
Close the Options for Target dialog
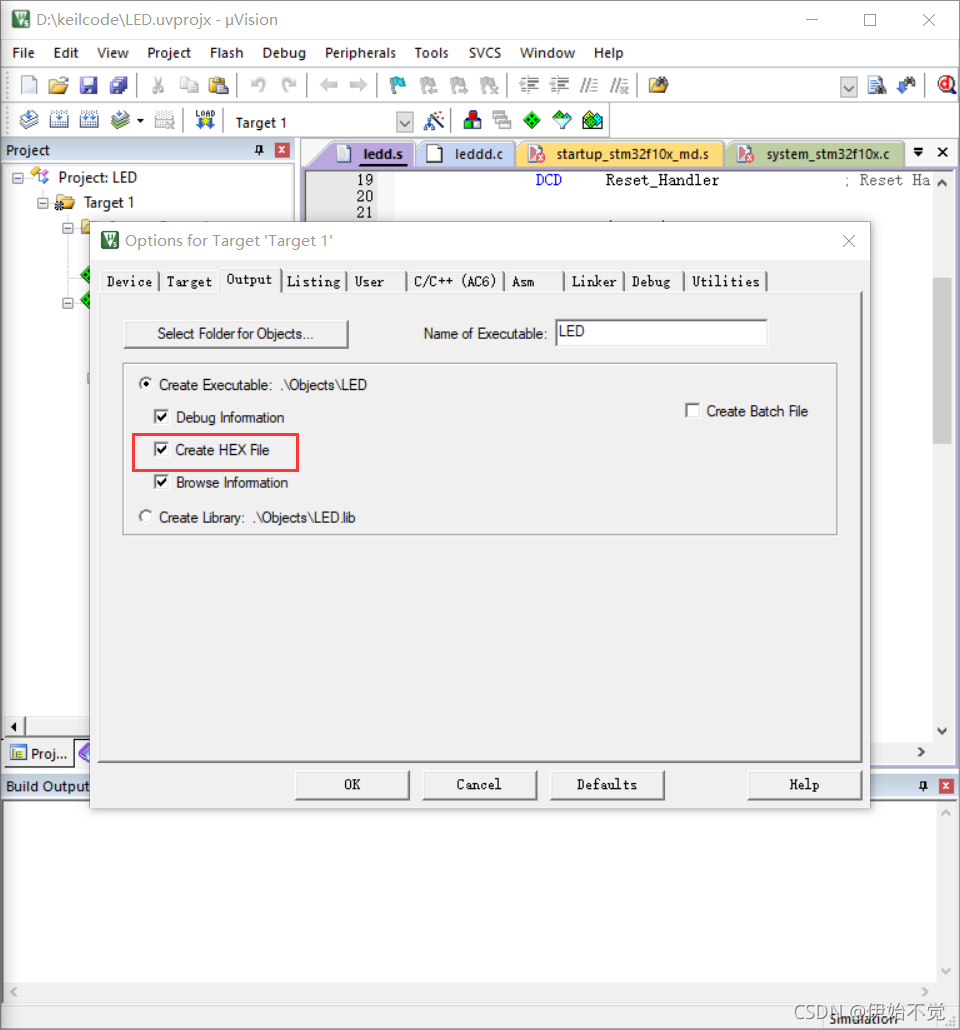click(849, 241)
